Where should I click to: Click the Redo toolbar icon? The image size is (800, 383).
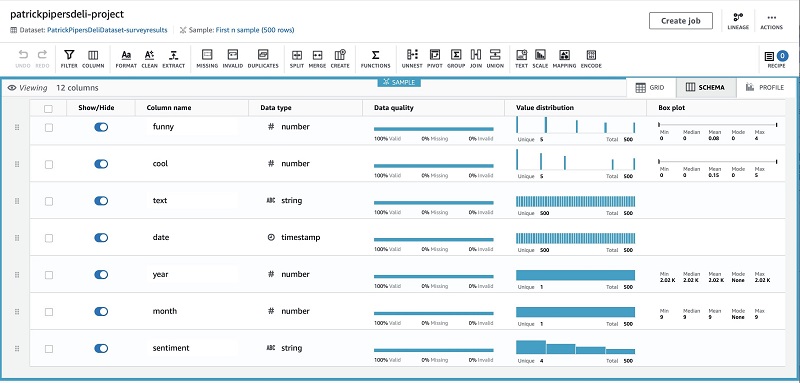[x=42, y=58]
